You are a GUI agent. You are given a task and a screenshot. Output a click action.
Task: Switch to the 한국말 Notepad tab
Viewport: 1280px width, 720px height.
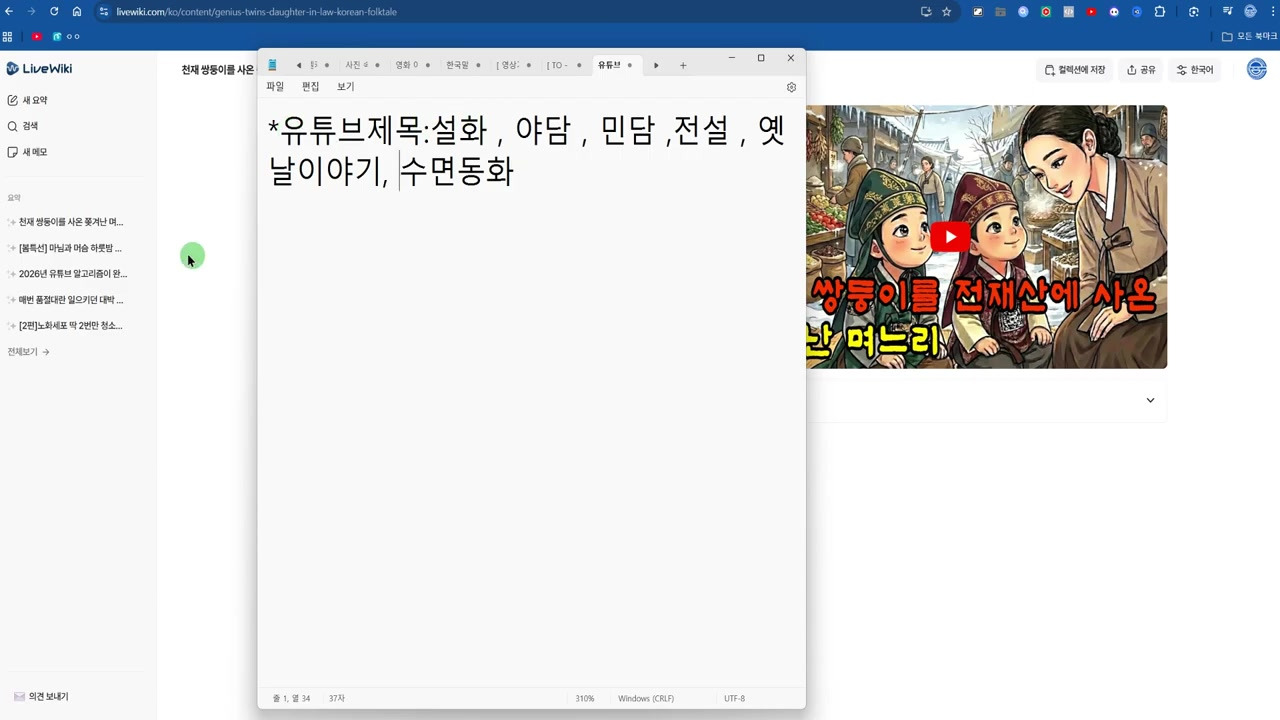pos(462,65)
